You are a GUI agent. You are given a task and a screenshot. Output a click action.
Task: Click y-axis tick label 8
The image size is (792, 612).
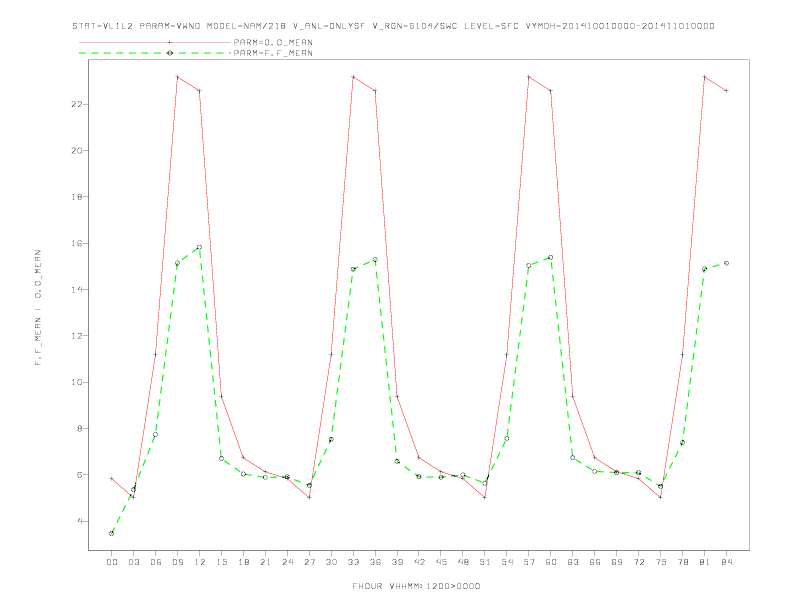pyautogui.click(x=80, y=429)
